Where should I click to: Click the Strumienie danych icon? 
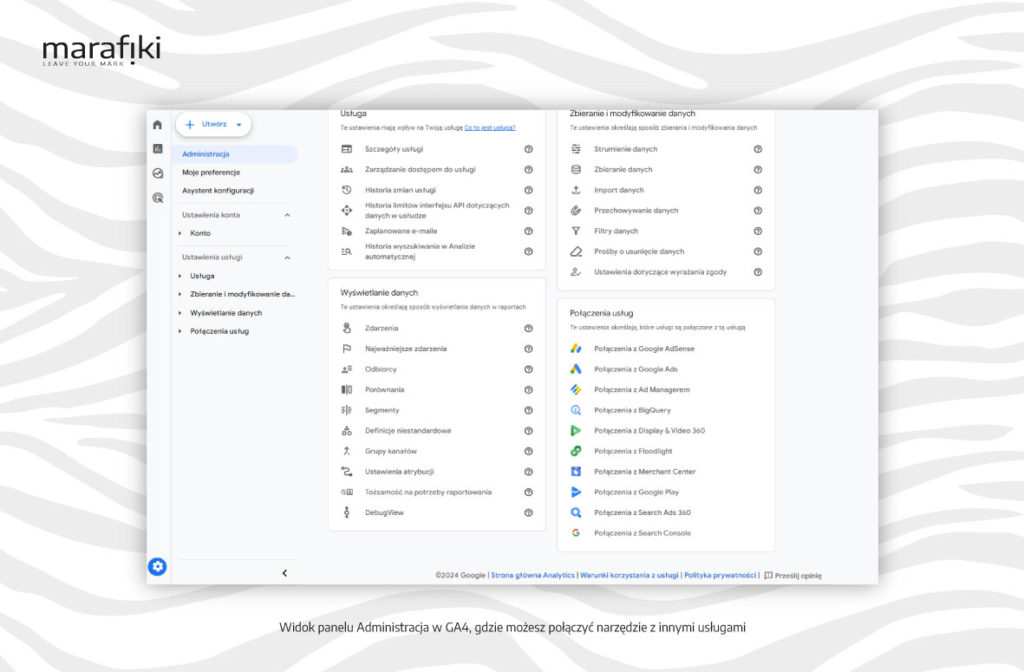576,149
